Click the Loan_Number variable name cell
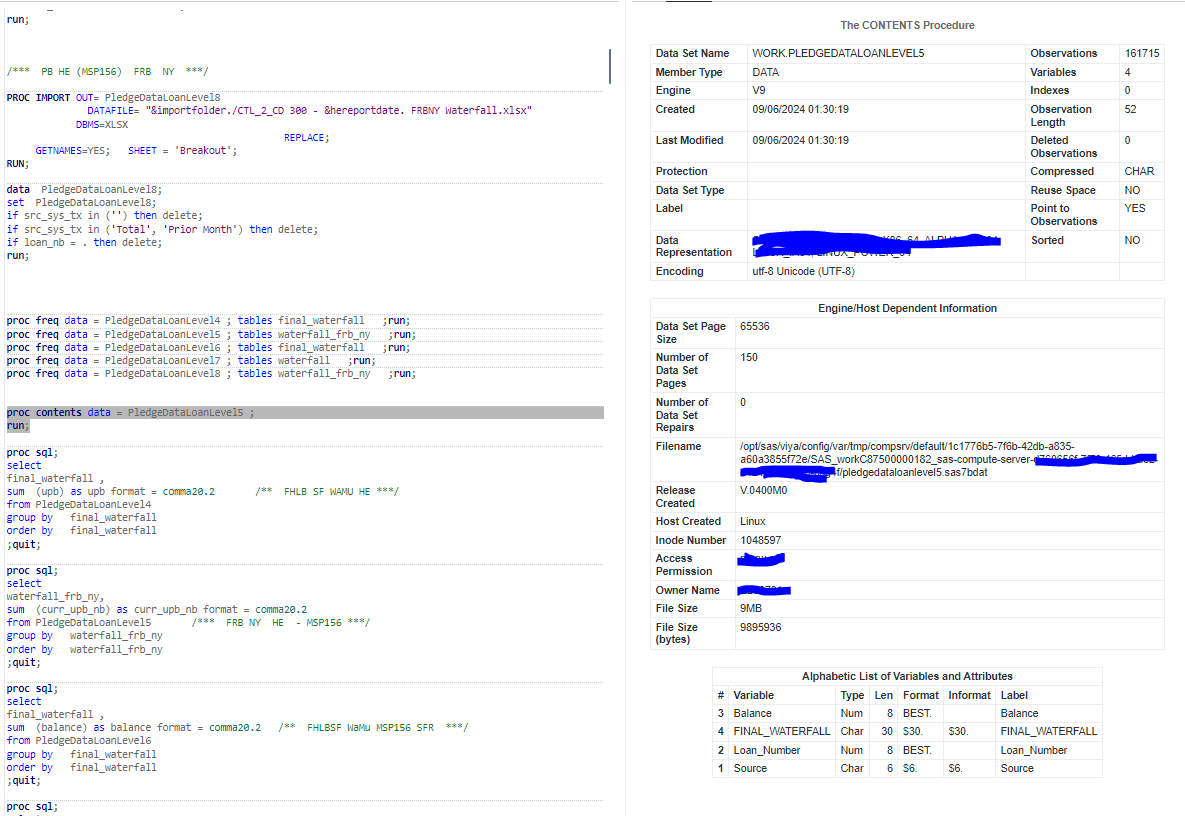Screen dimensions: 1185x816 (x=766, y=750)
